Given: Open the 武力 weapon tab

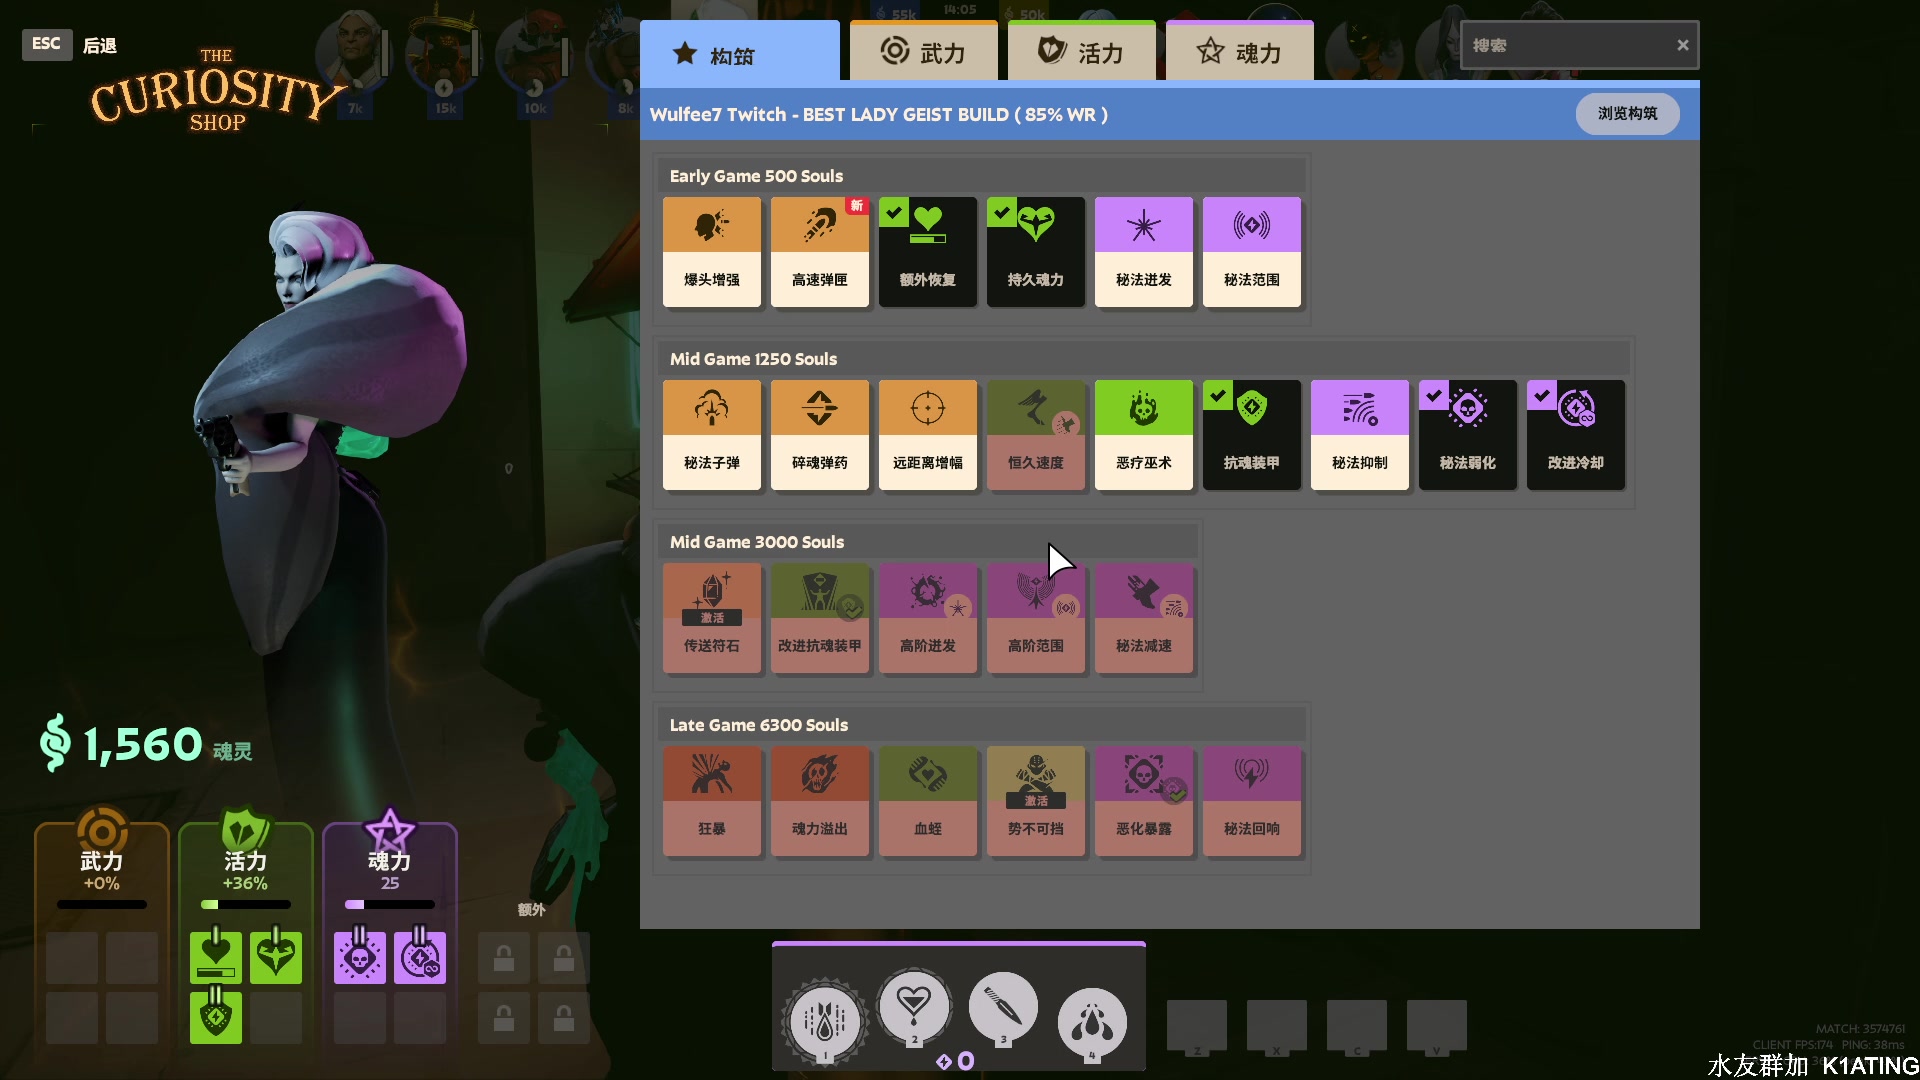Looking at the screenshot, I should coord(923,52).
